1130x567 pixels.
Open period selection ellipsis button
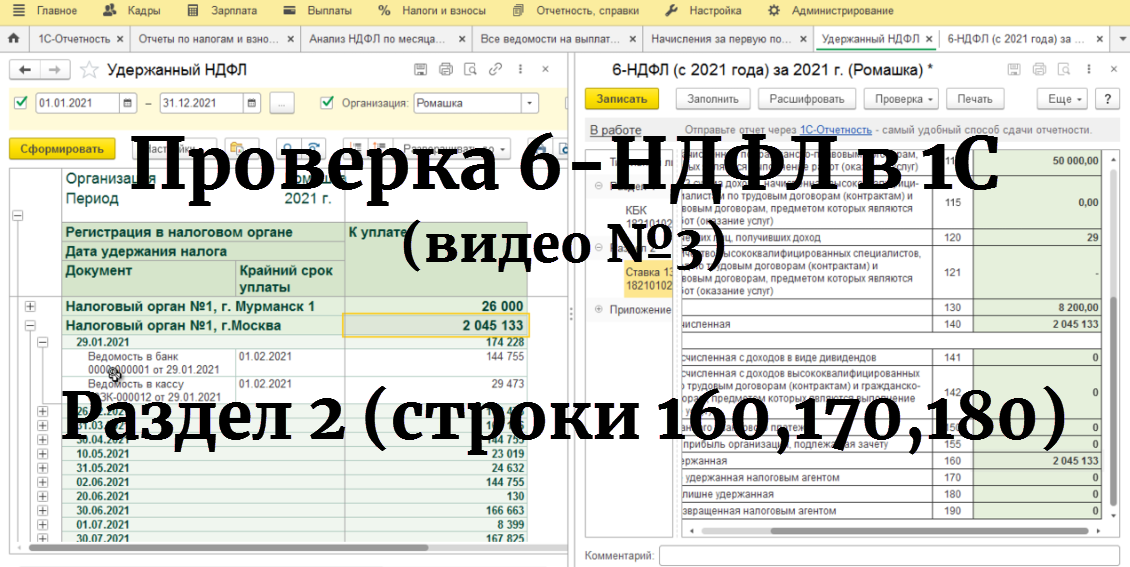pos(281,103)
